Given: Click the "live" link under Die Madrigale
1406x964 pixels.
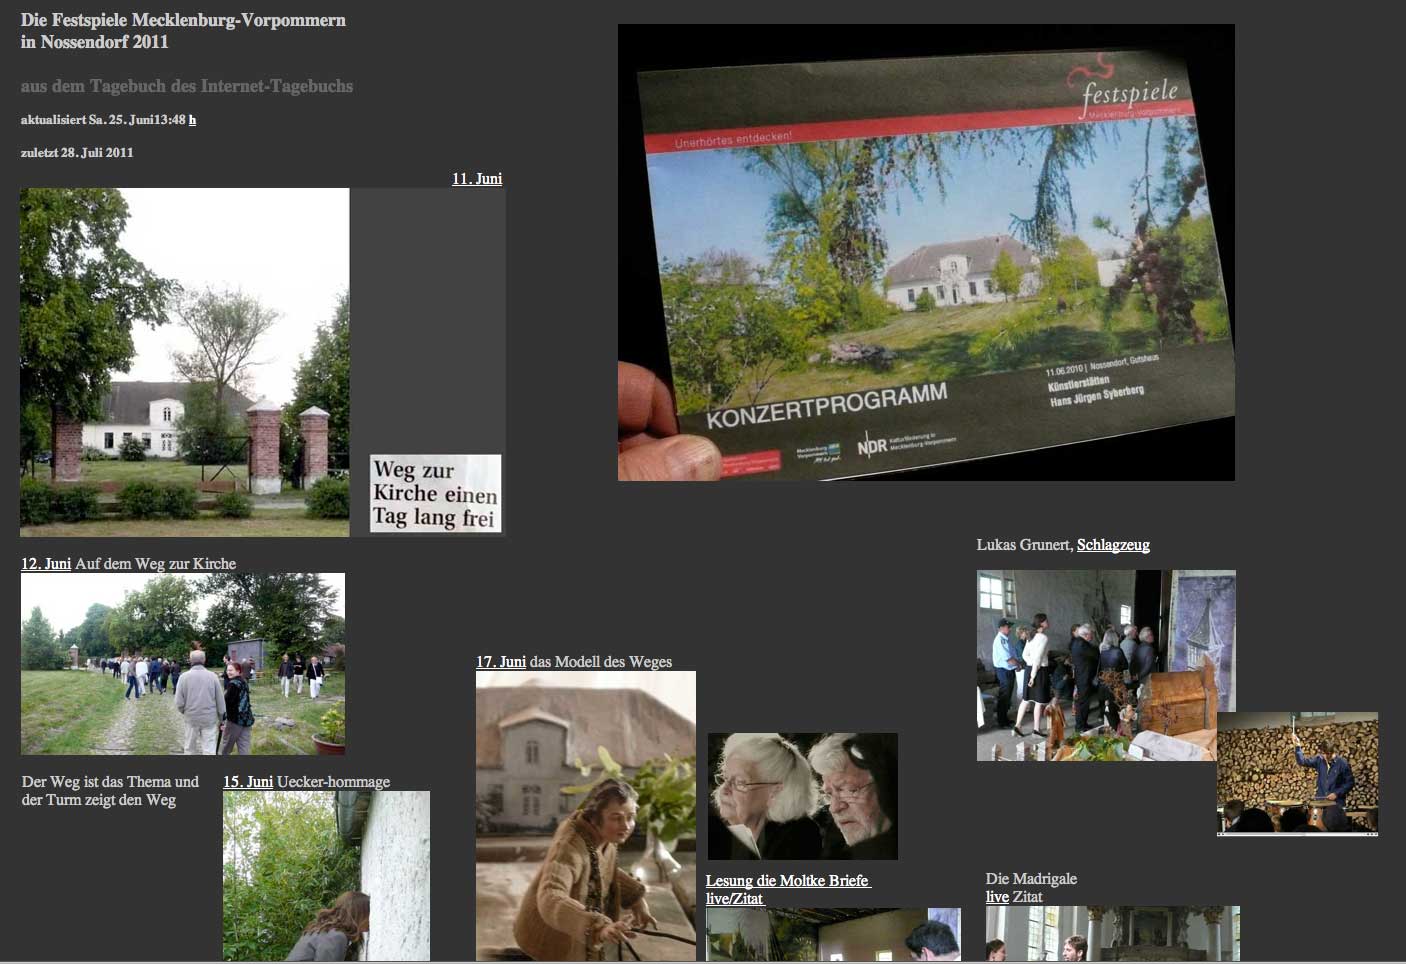Looking at the screenshot, I should point(997,897).
